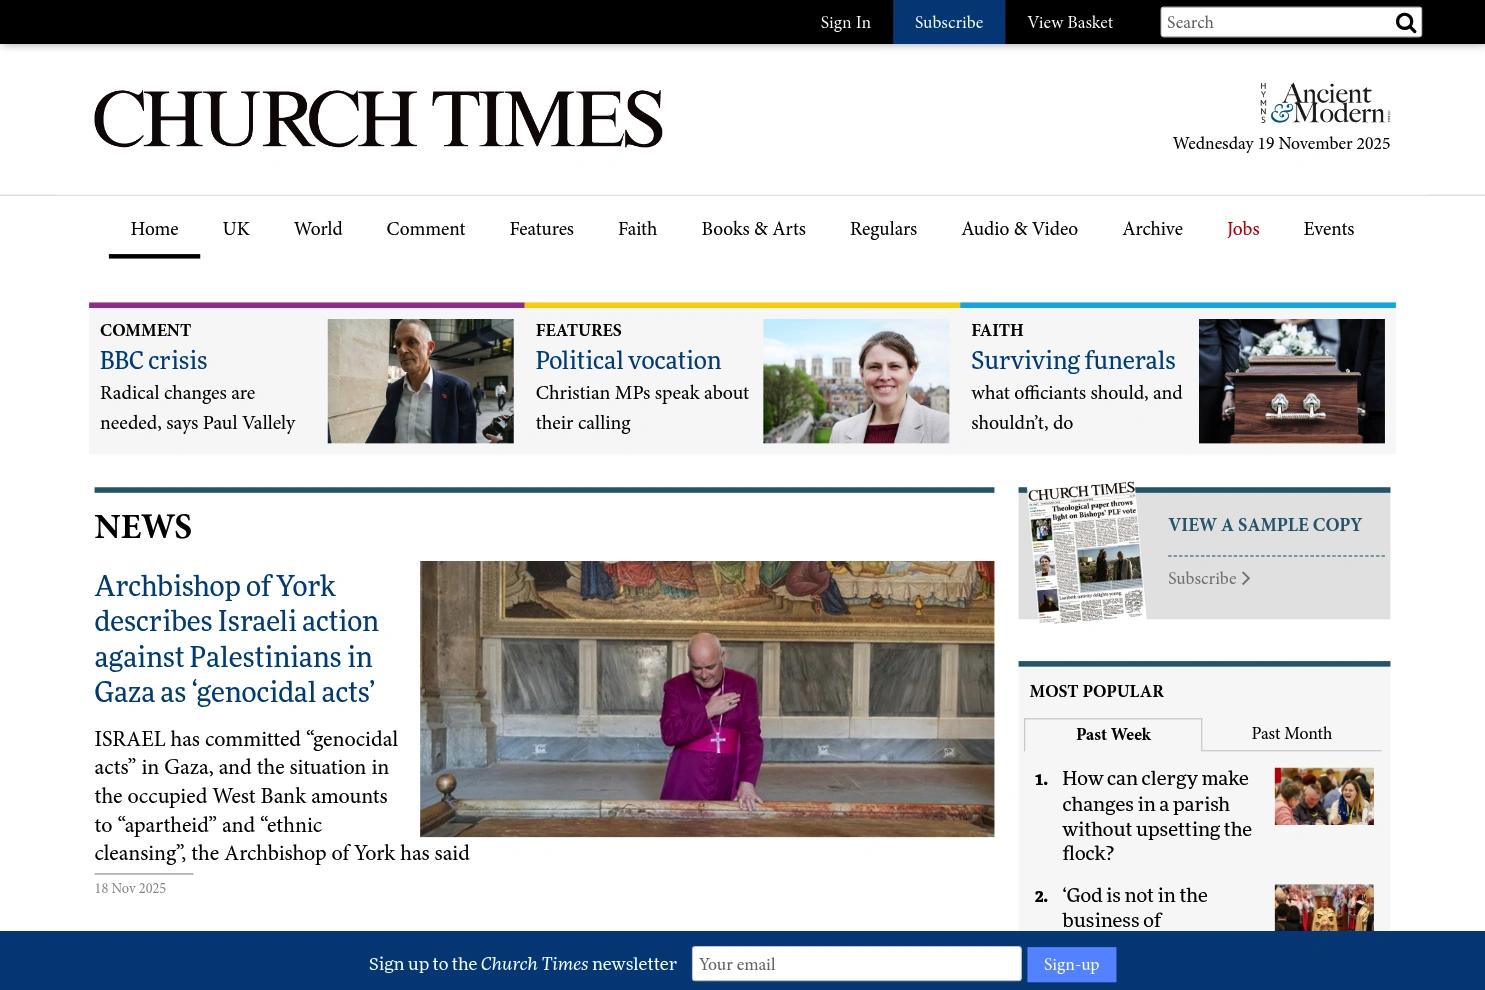Click the MOST POPULAR heading
Screen dimensions: 1485x990
(1096, 691)
